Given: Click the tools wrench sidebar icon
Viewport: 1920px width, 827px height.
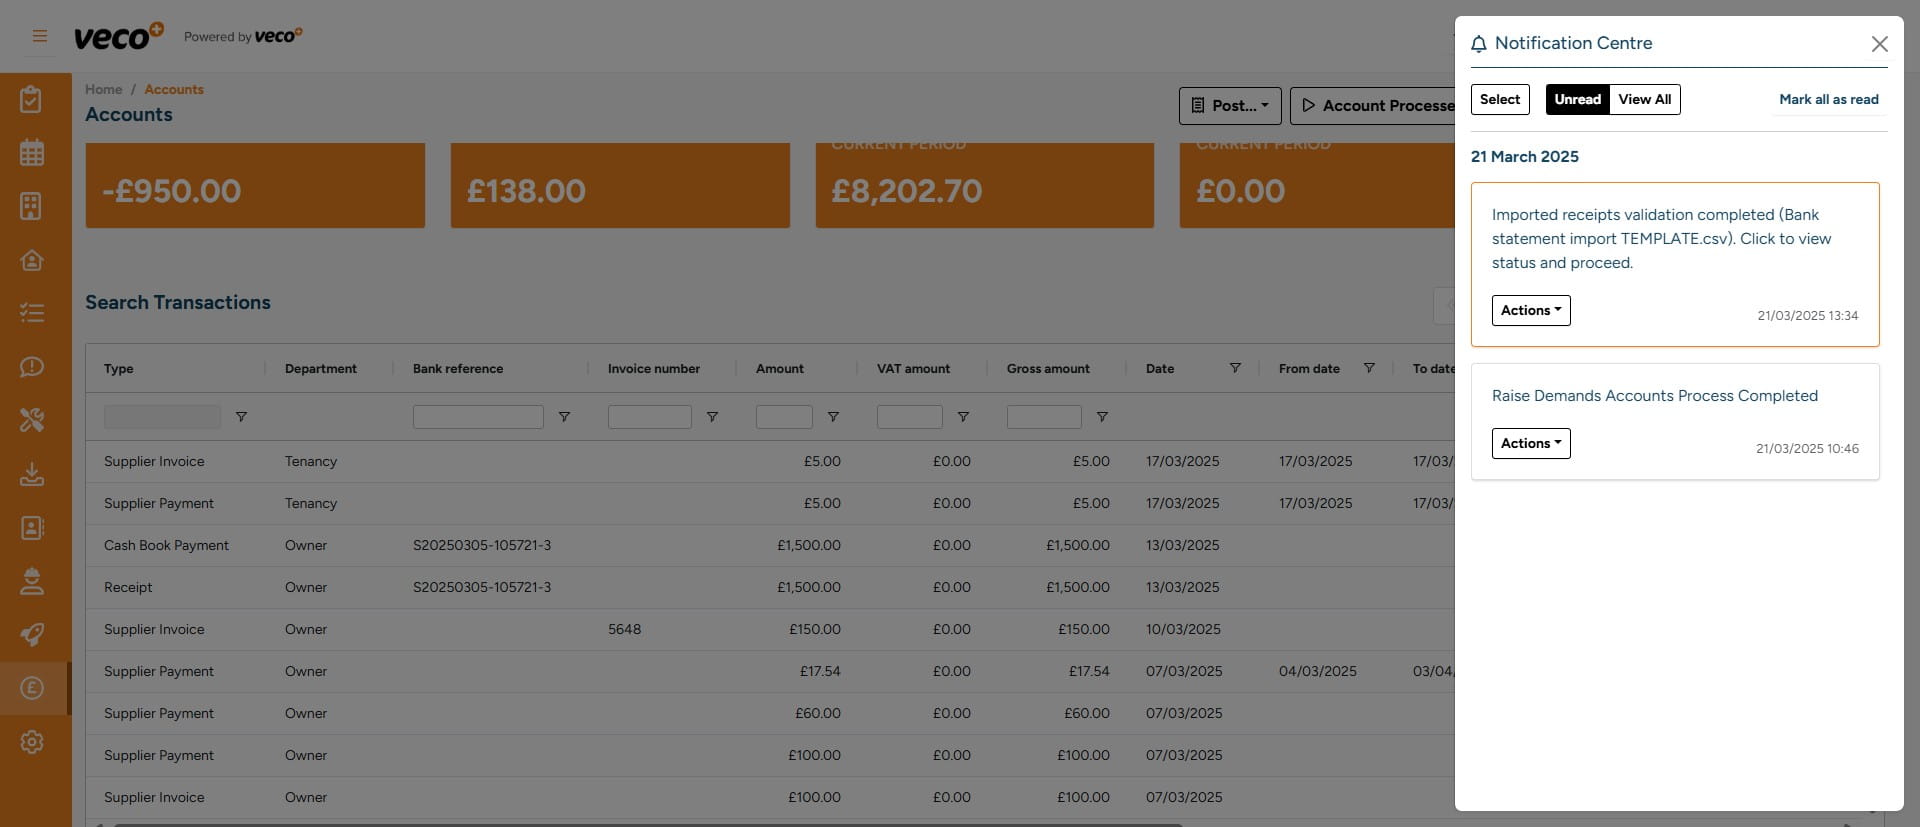Looking at the screenshot, I should [32, 420].
